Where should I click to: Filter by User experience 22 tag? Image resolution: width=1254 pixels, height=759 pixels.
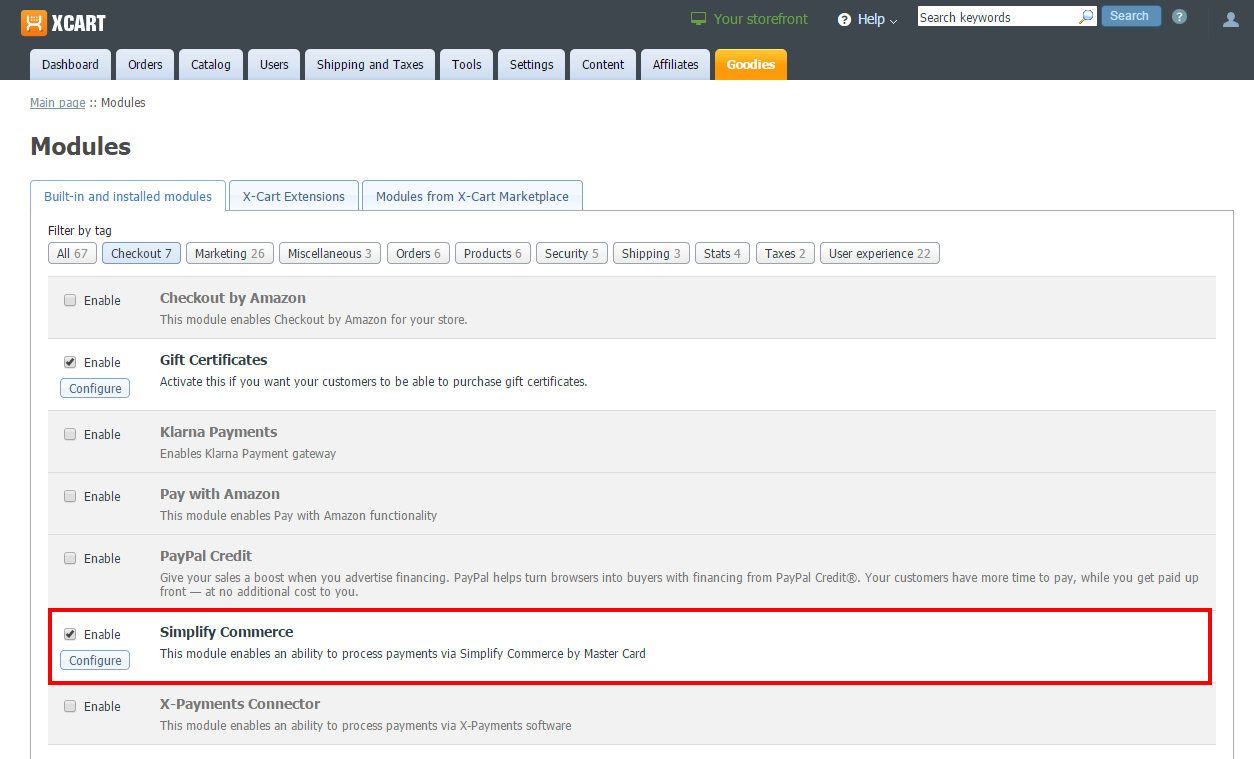(880, 253)
